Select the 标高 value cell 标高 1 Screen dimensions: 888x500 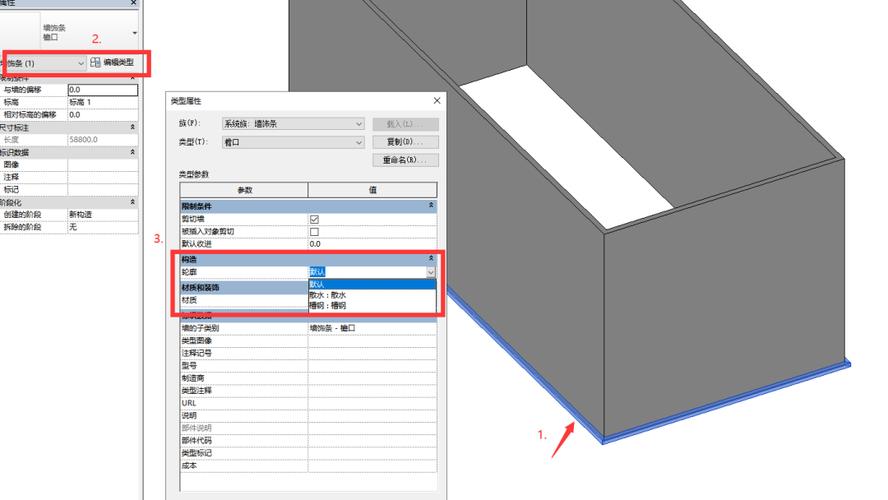pyautogui.click(x=103, y=102)
